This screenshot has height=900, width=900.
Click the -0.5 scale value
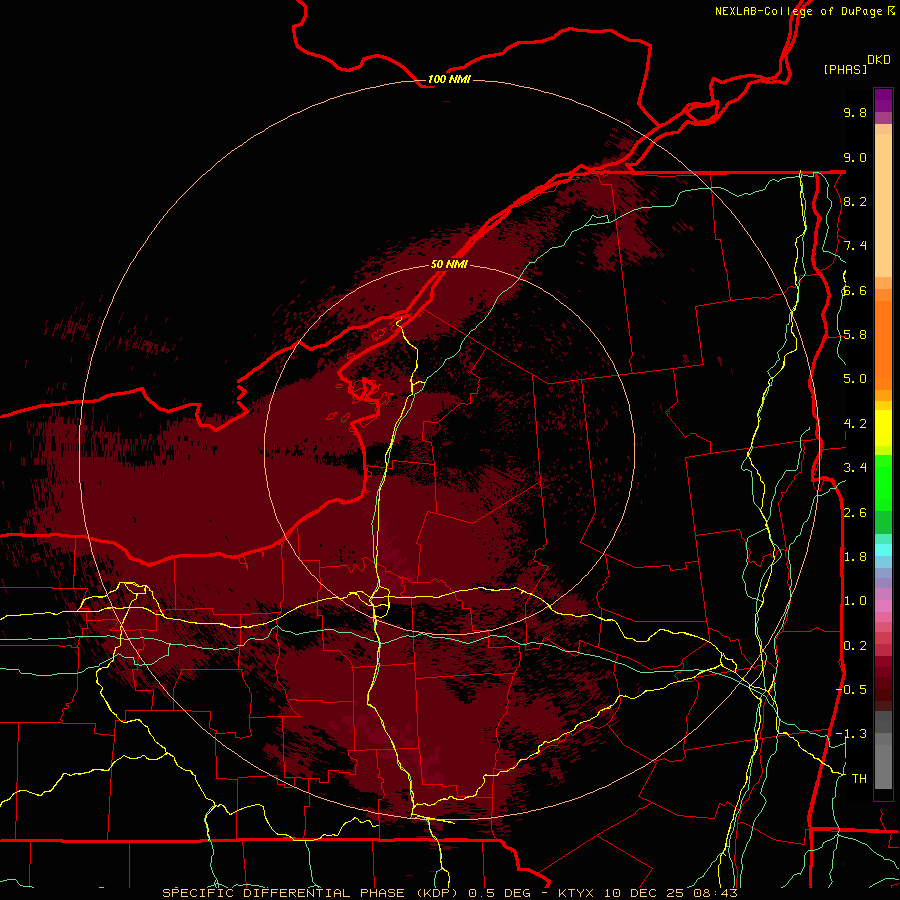click(851, 690)
